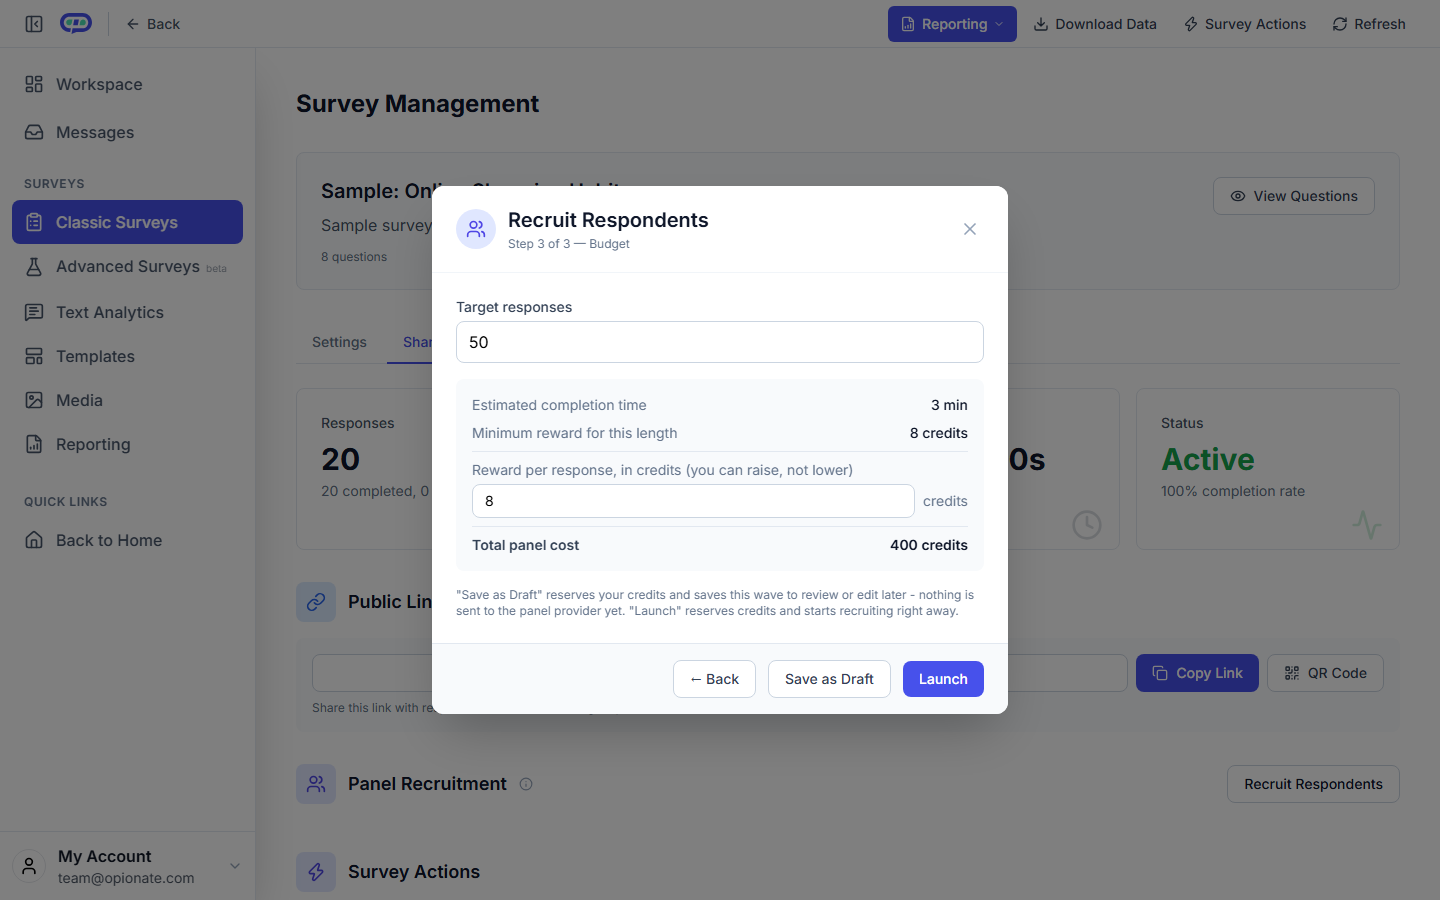Click the Survey Actions lightning icon
The height and width of the screenshot is (900, 1440).
click(316, 872)
